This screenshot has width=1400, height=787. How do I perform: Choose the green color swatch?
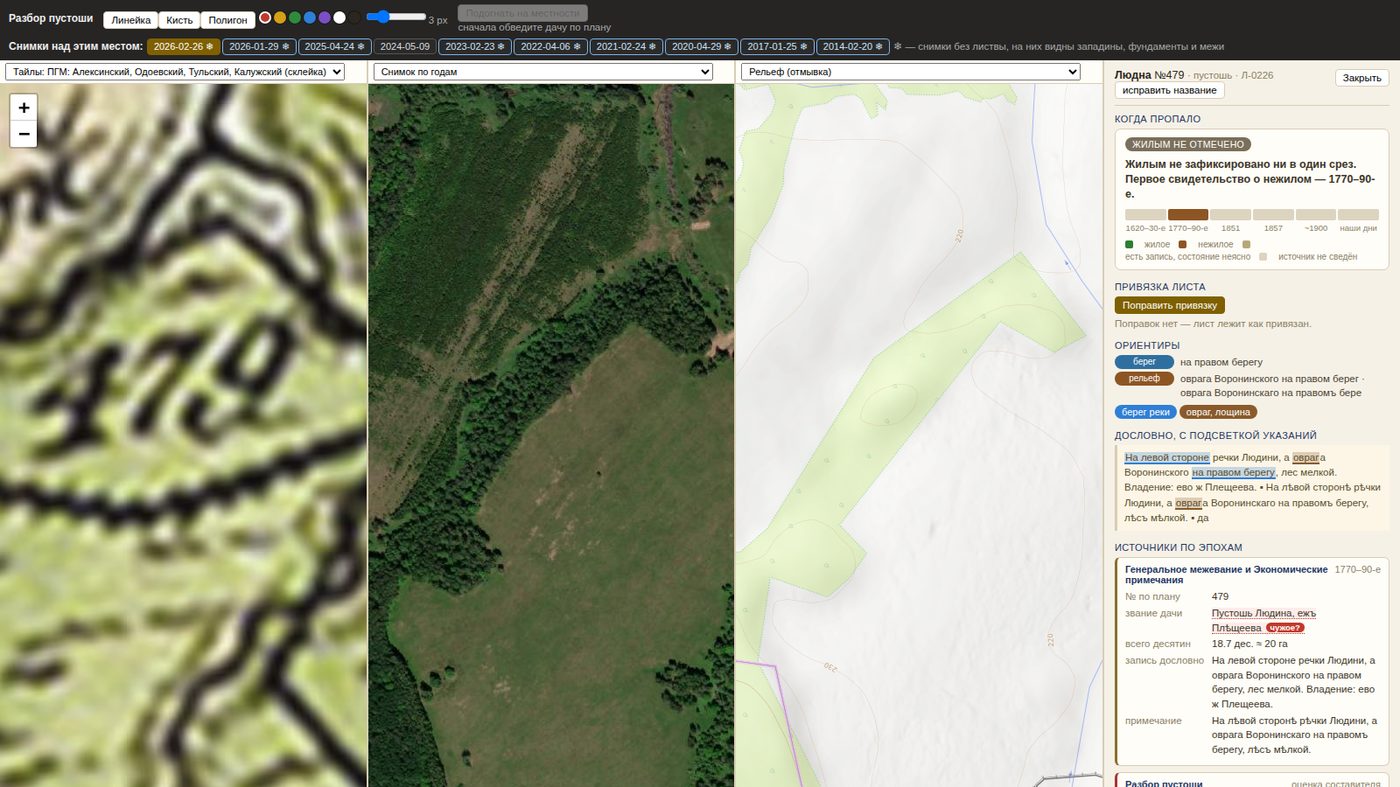pyautogui.click(x=295, y=17)
